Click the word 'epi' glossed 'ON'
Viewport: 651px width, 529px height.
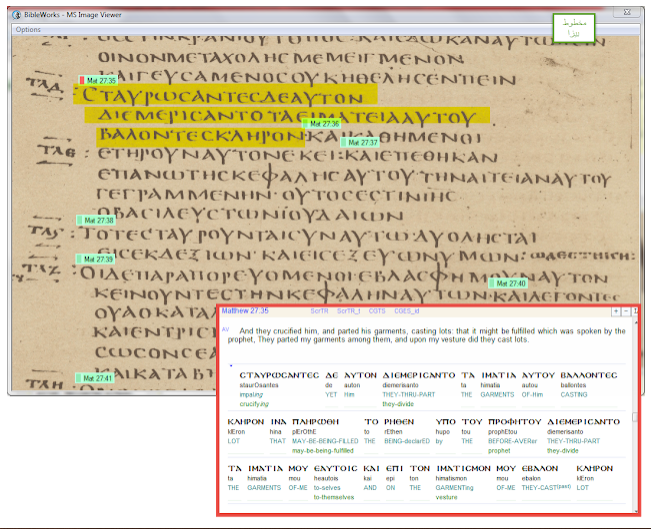390,478
